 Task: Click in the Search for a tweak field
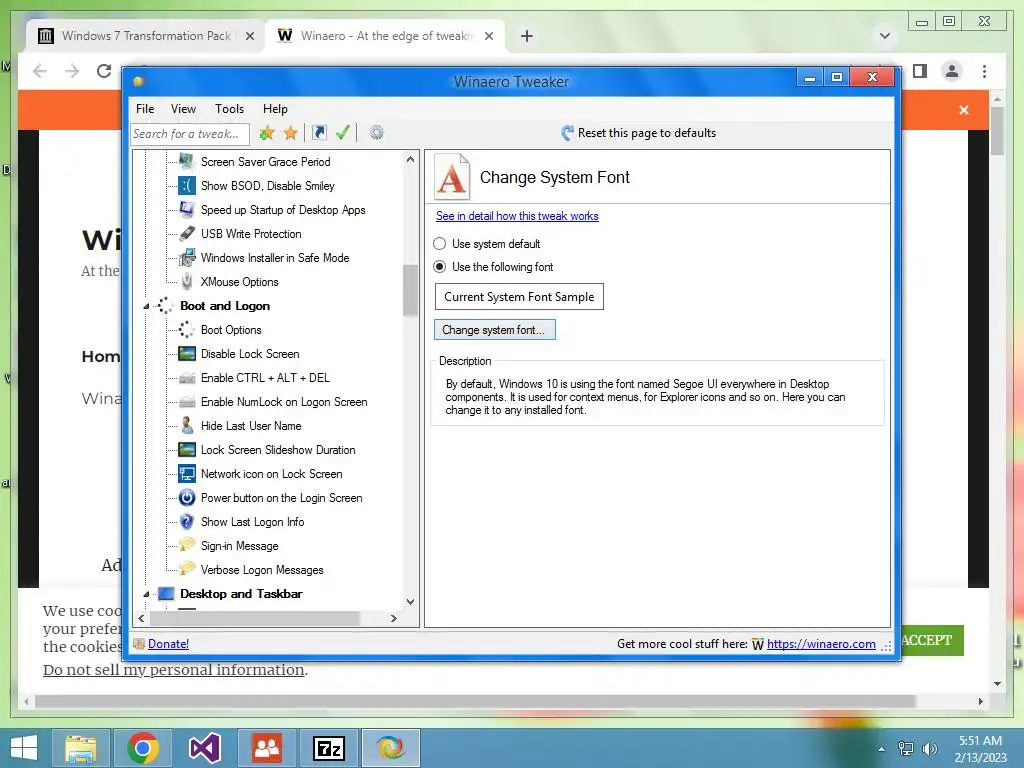pyautogui.click(x=189, y=133)
